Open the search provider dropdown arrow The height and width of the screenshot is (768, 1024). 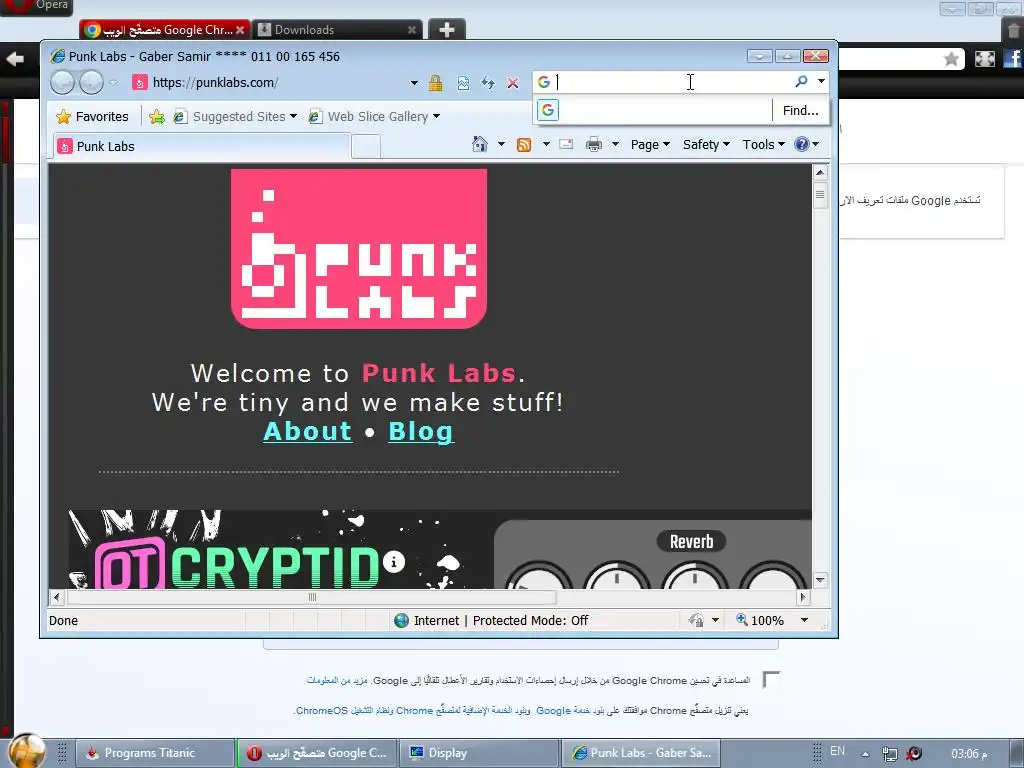(822, 81)
